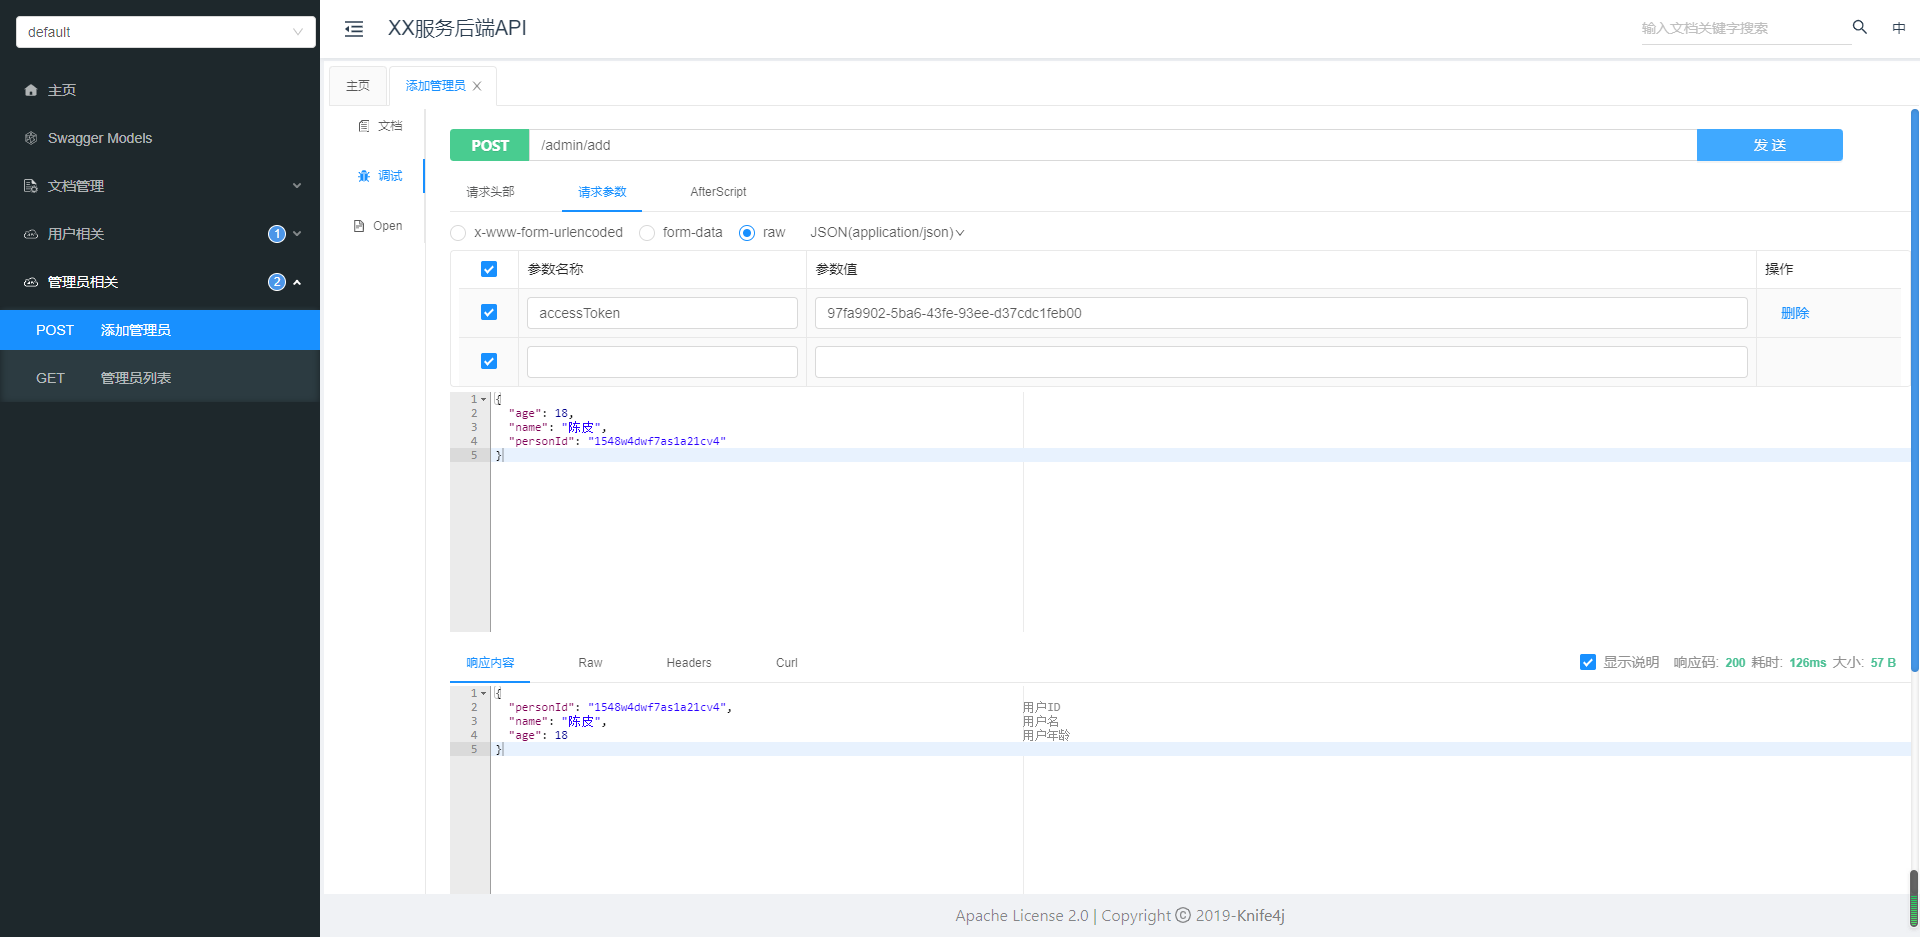Open the 管理员列表 GET endpoint

tap(160, 378)
